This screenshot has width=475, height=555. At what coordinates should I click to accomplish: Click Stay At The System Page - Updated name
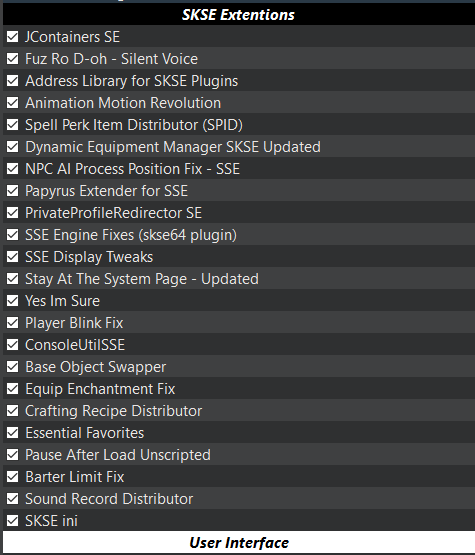click(x=142, y=279)
